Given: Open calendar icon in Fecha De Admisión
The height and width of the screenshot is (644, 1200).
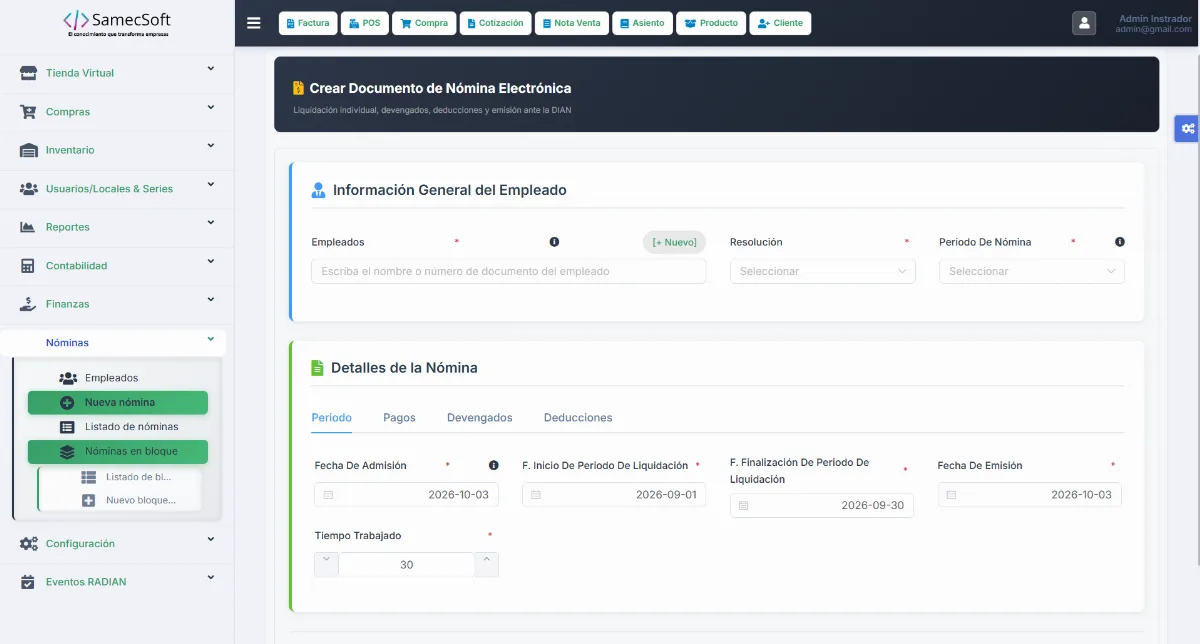Looking at the screenshot, I should 328,495.
